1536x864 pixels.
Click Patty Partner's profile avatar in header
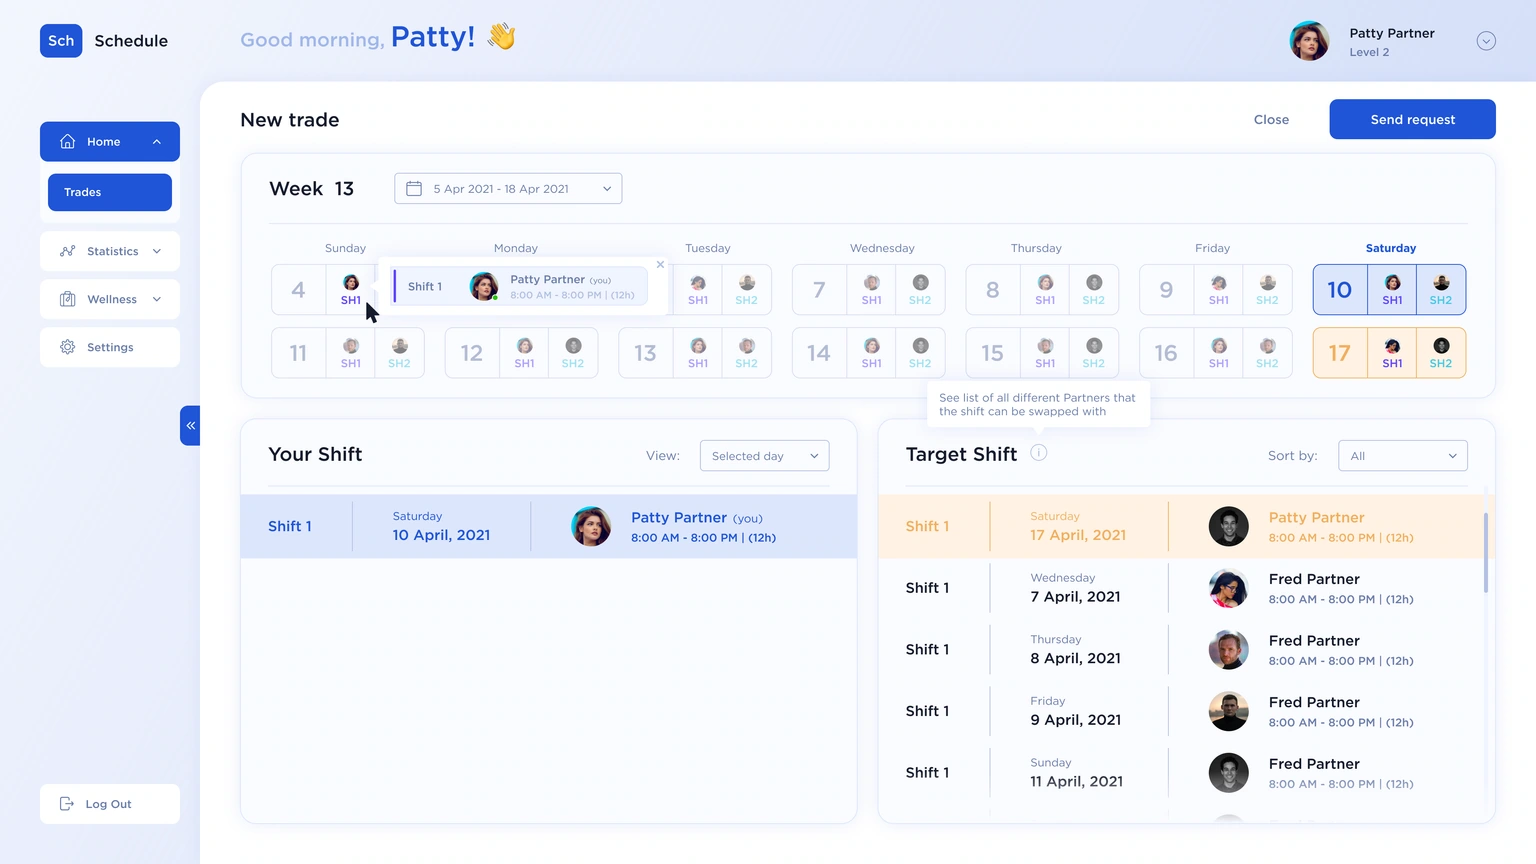pyautogui.click(x=1309, y=41)
